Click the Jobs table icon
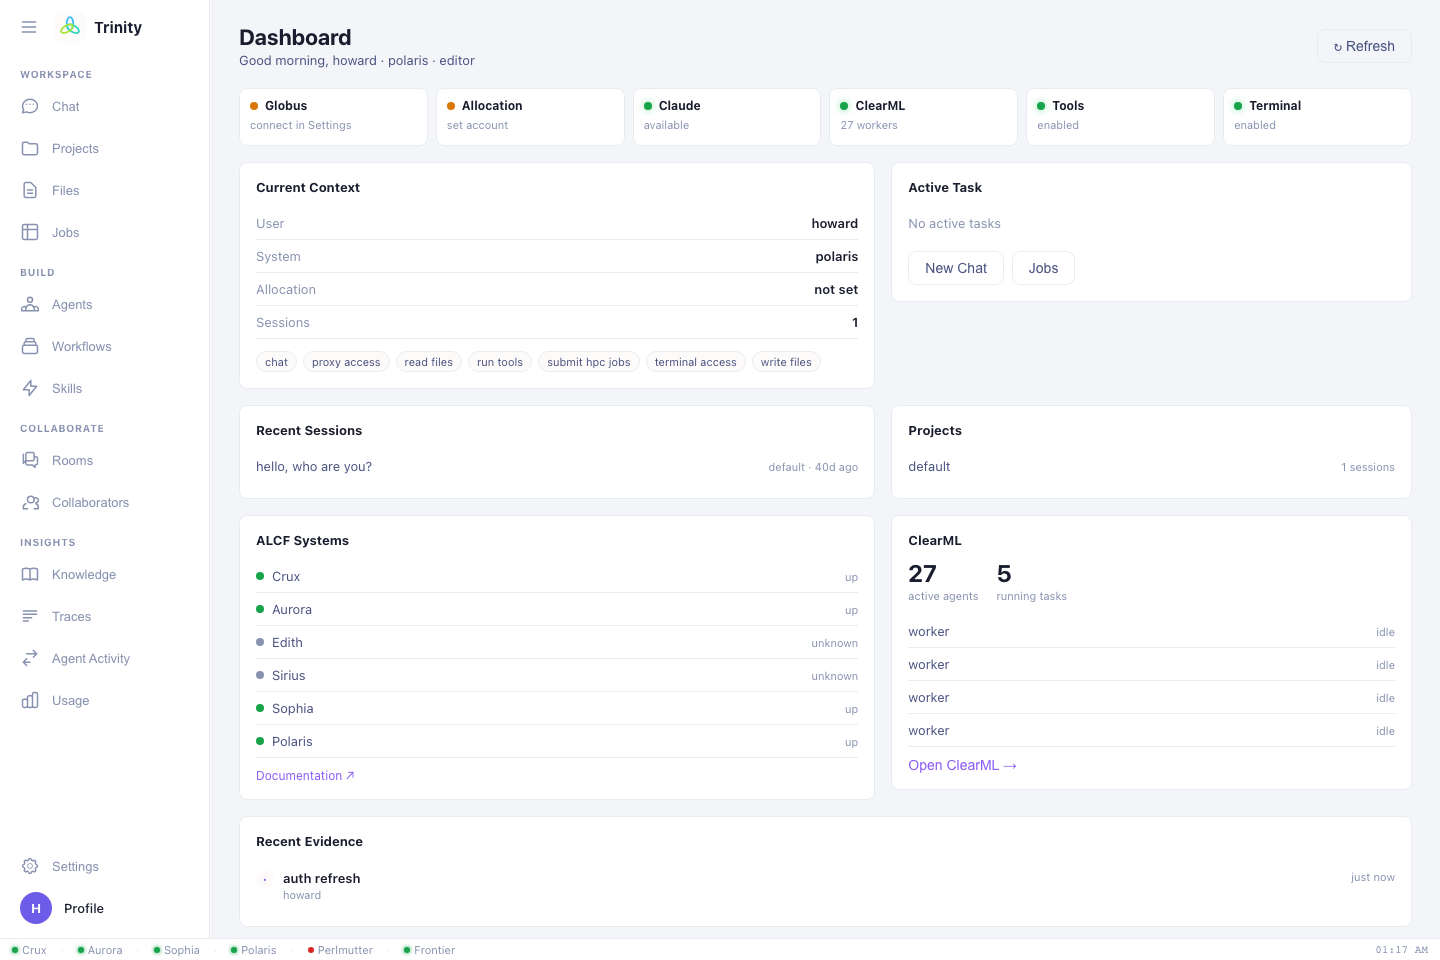The width and height of the screenshot is (1440, 960). pyautogui.click(x=30, y=232)
